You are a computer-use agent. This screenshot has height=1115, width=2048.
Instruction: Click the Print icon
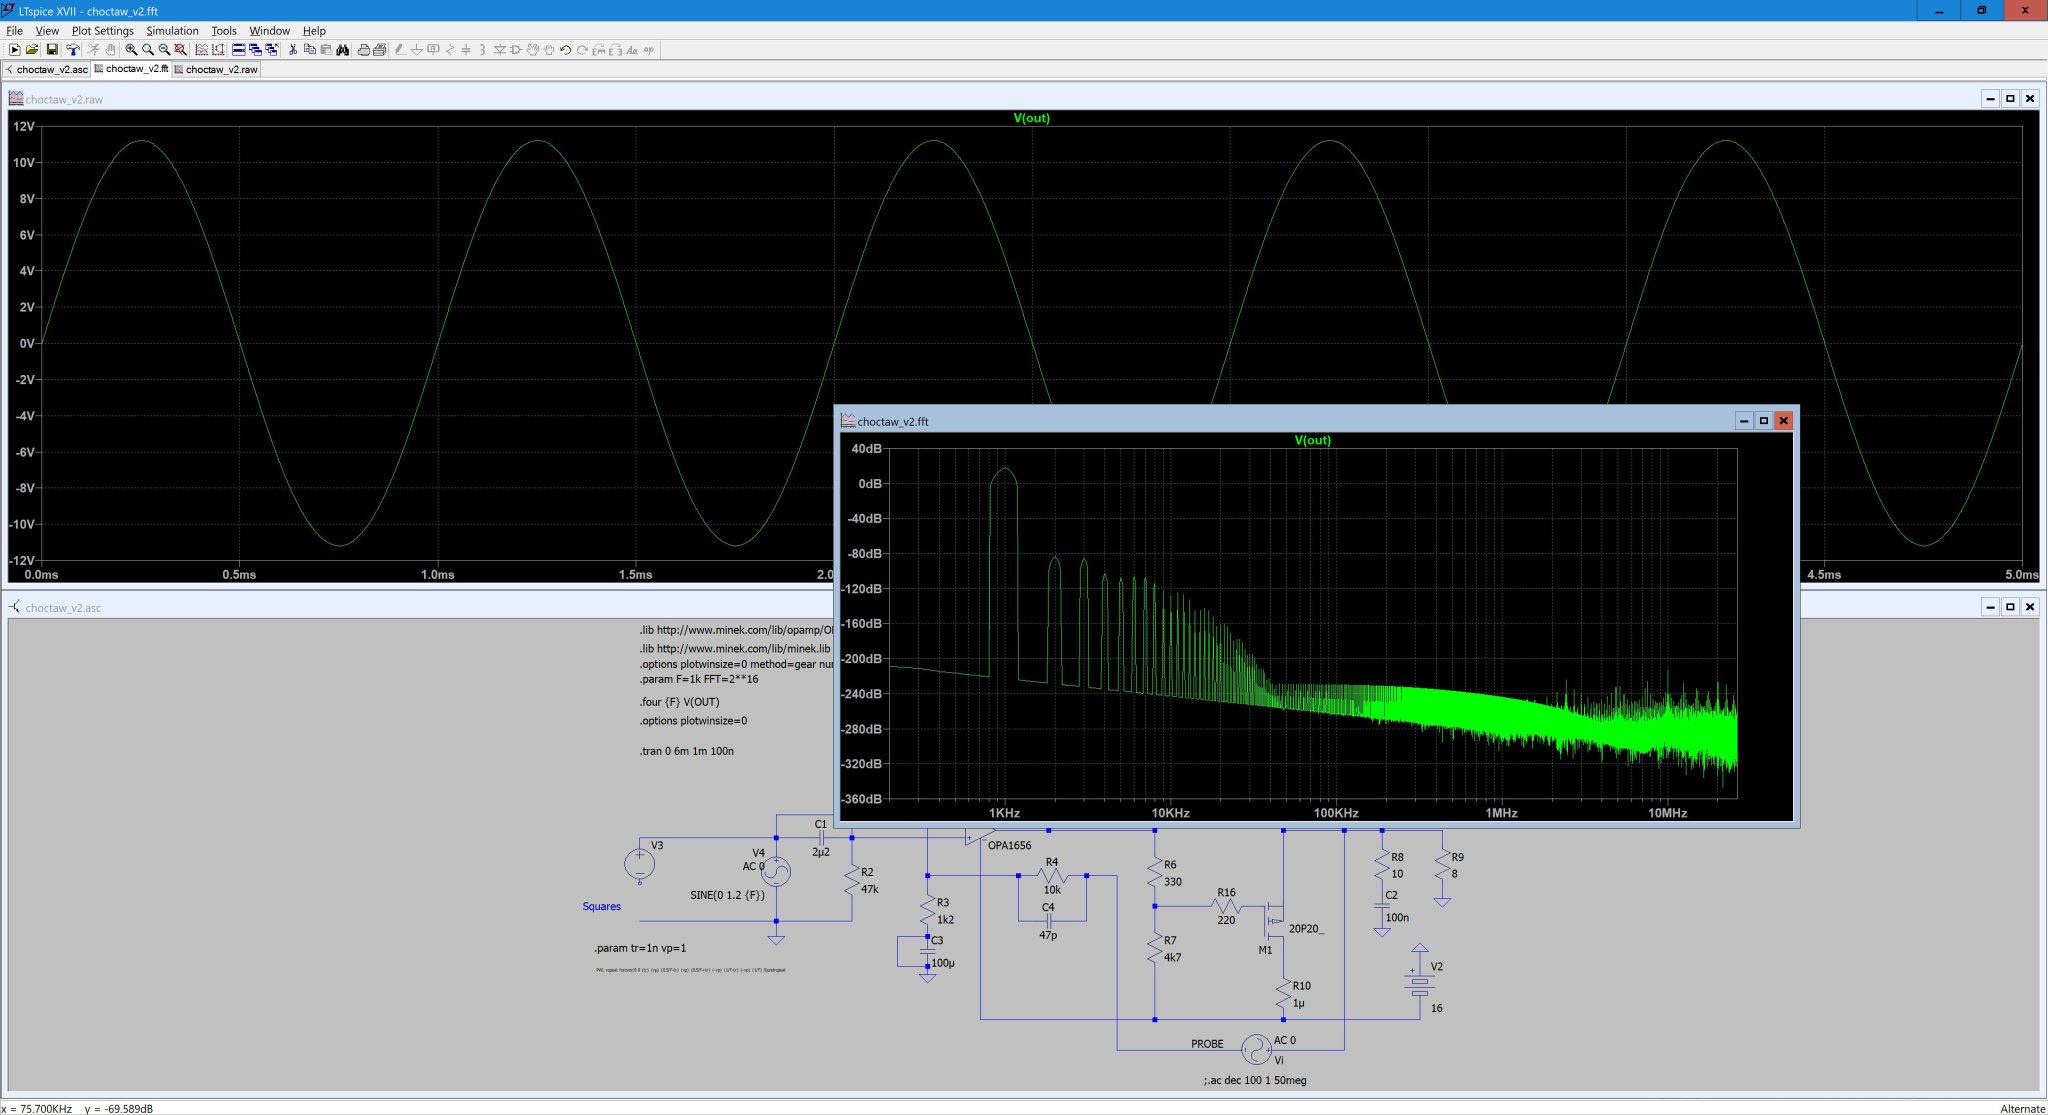tap(380, 50)
